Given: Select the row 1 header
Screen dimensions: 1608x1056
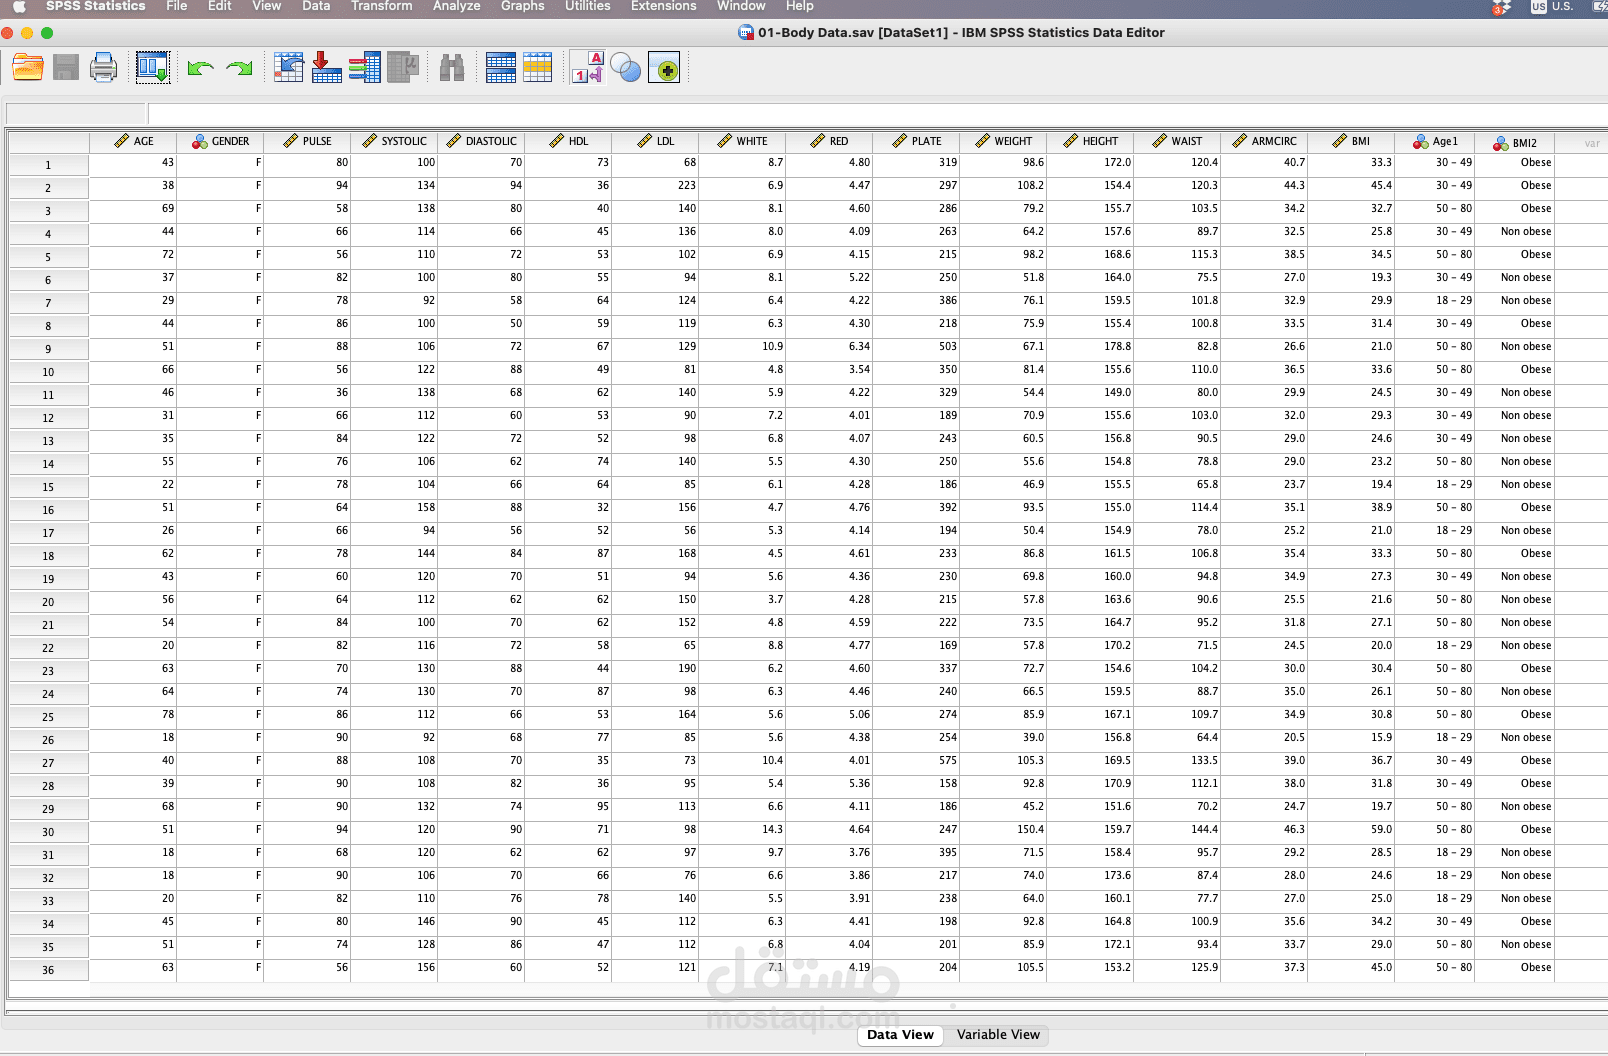Looking at the screenshot, I should [x=48, y=165].
